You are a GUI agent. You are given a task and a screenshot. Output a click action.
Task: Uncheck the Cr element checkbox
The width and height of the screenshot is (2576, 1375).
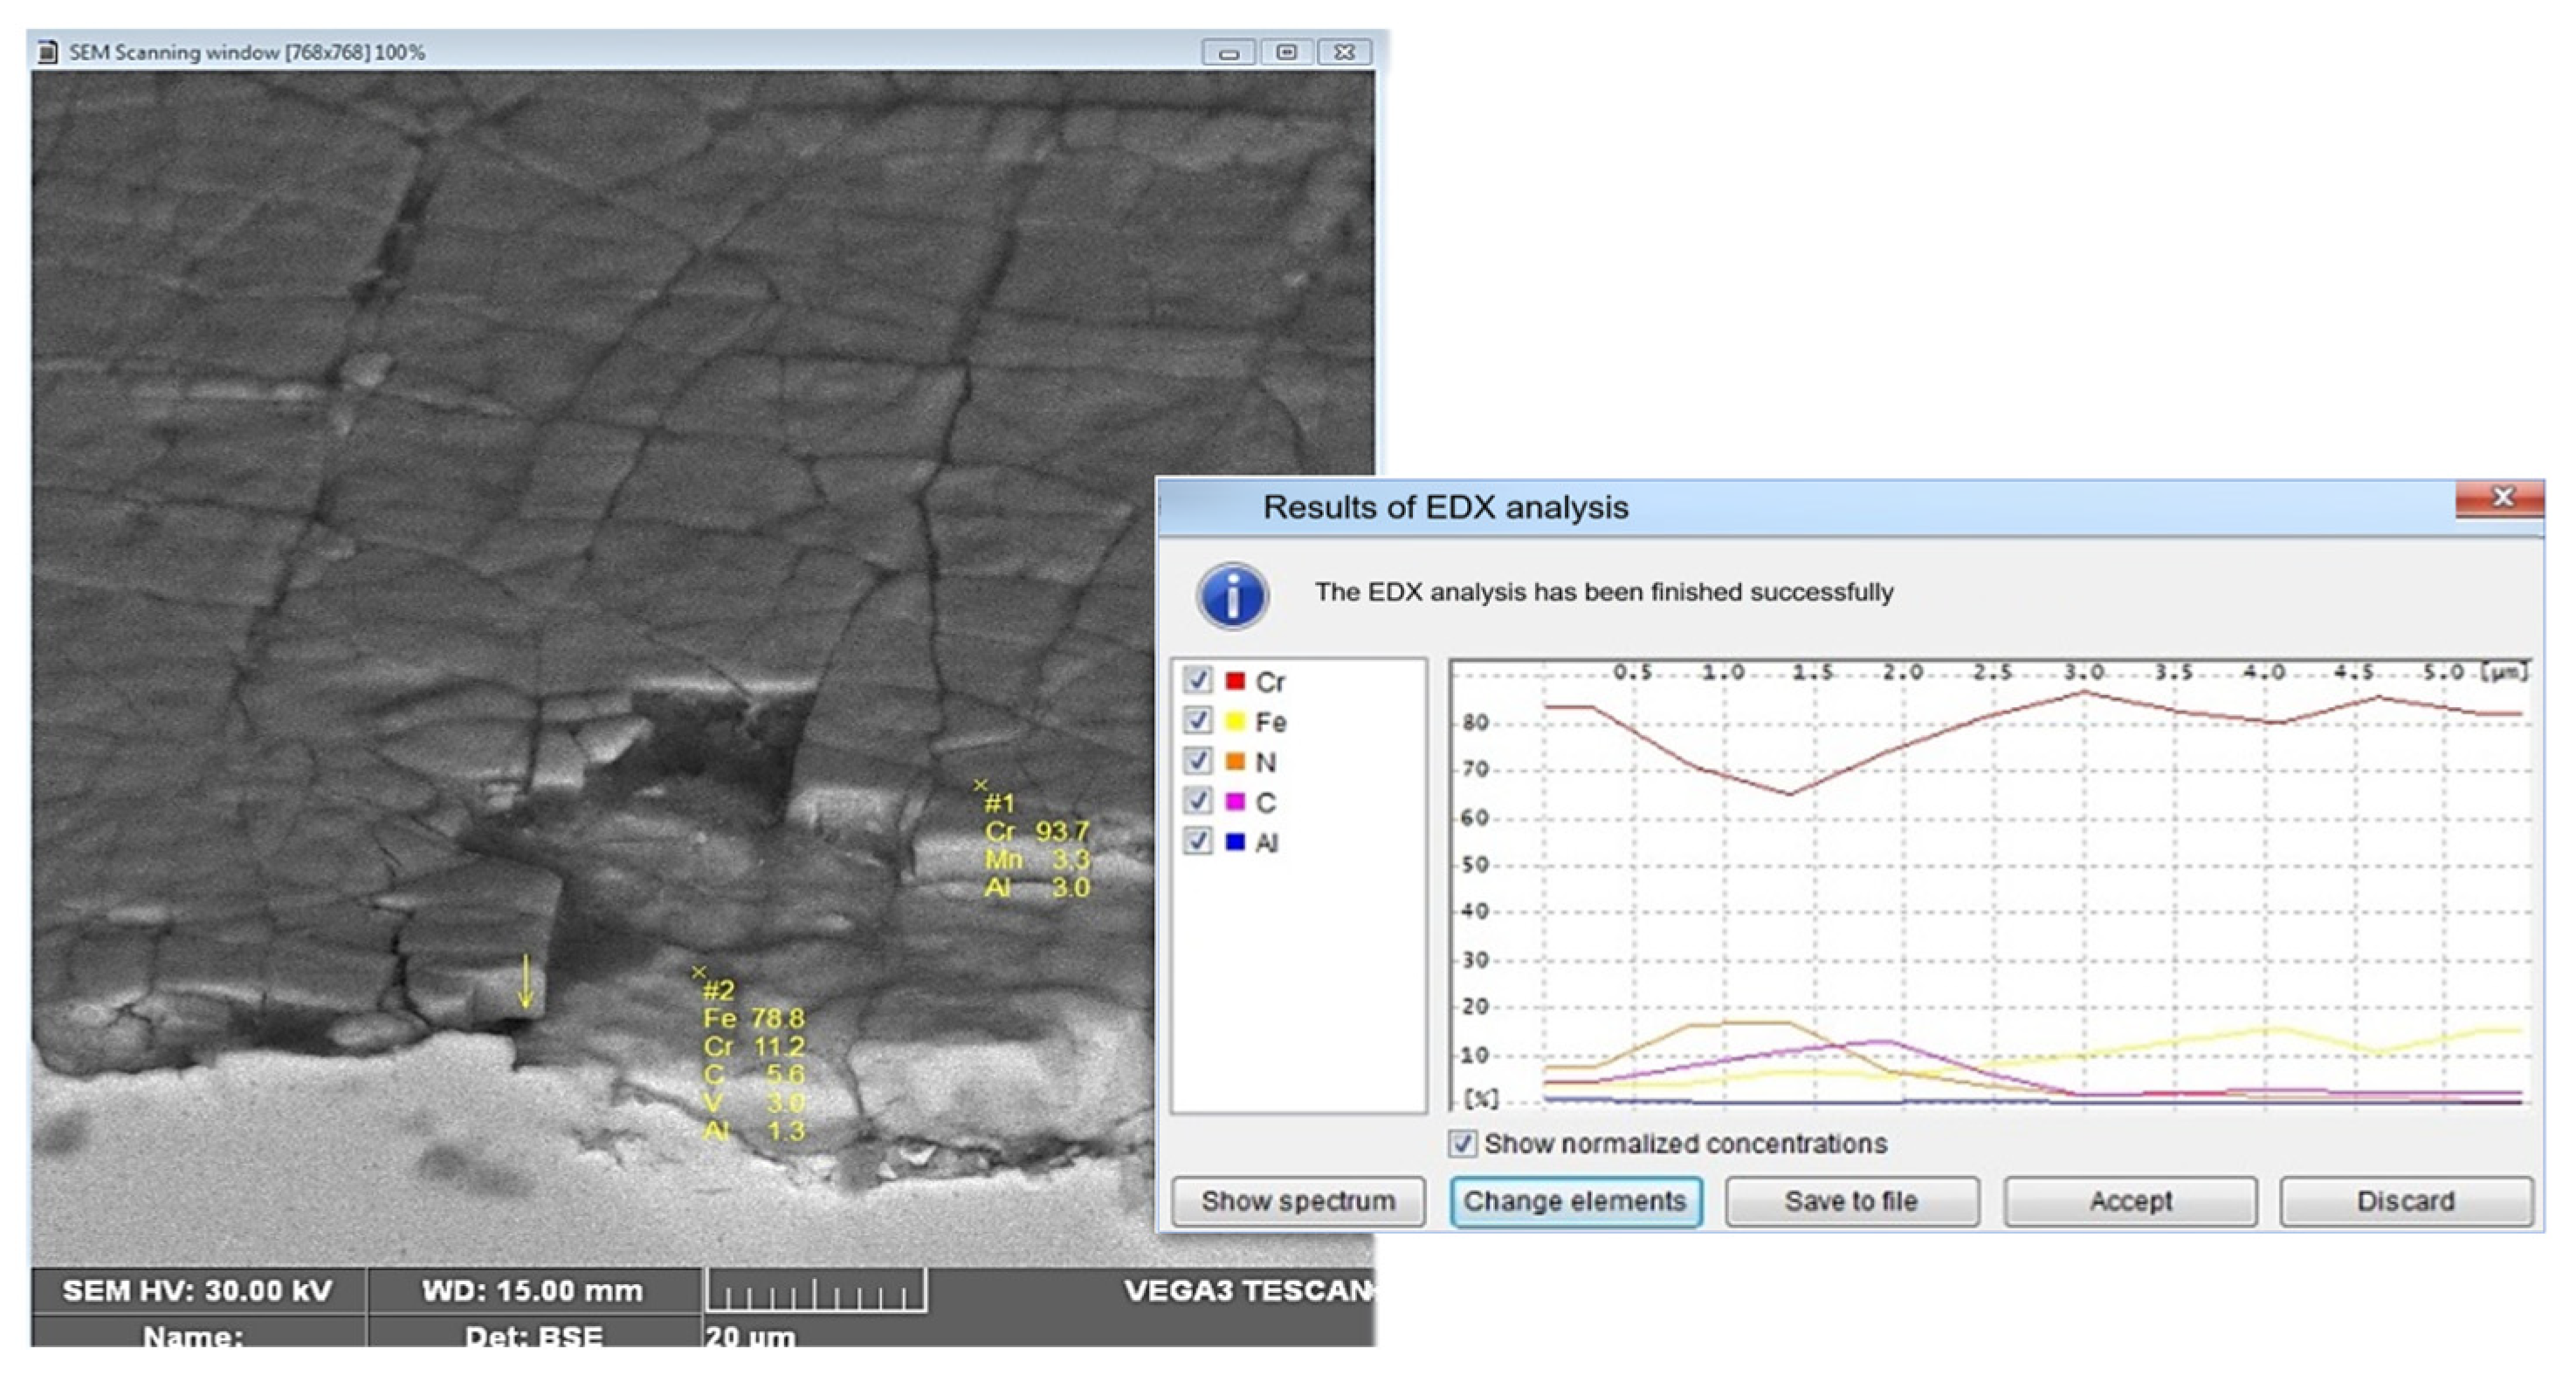point(1197,680)
